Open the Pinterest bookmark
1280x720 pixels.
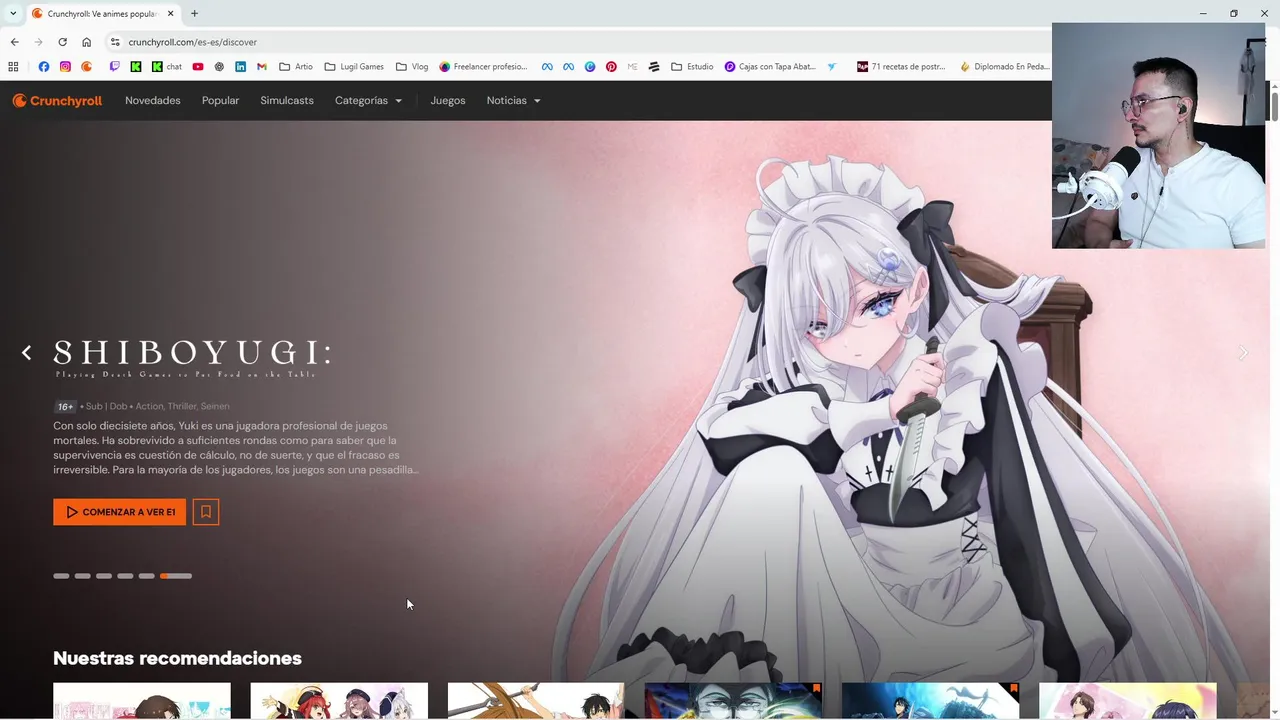611,67
